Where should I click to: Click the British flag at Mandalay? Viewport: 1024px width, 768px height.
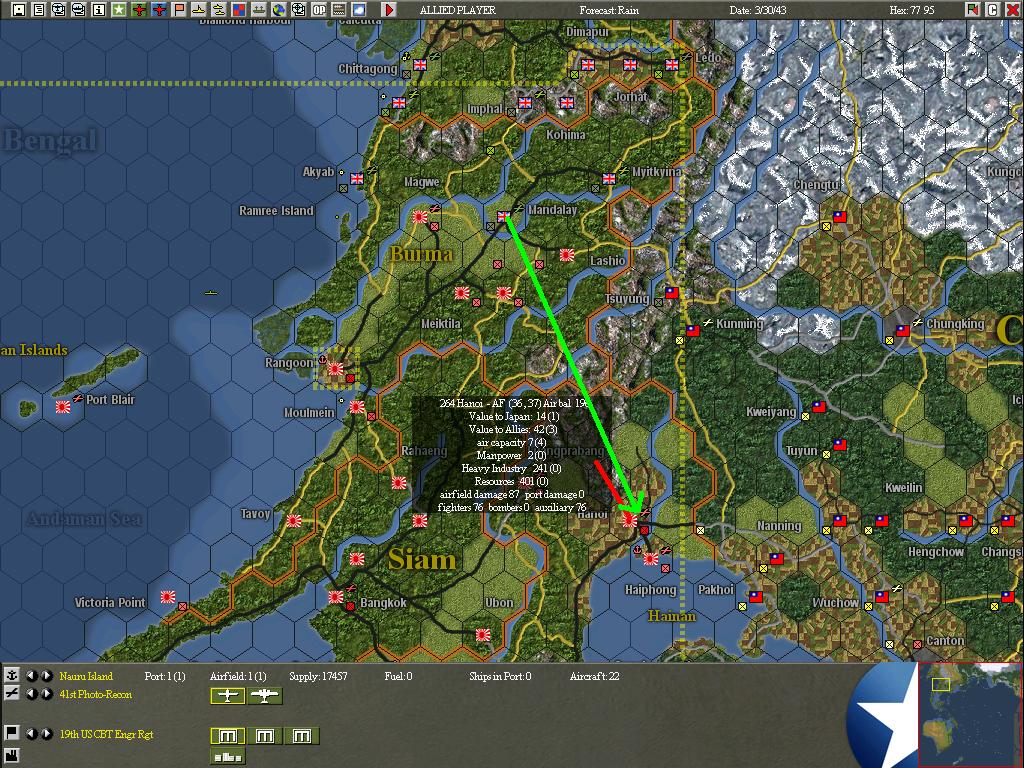click(504, 216)
